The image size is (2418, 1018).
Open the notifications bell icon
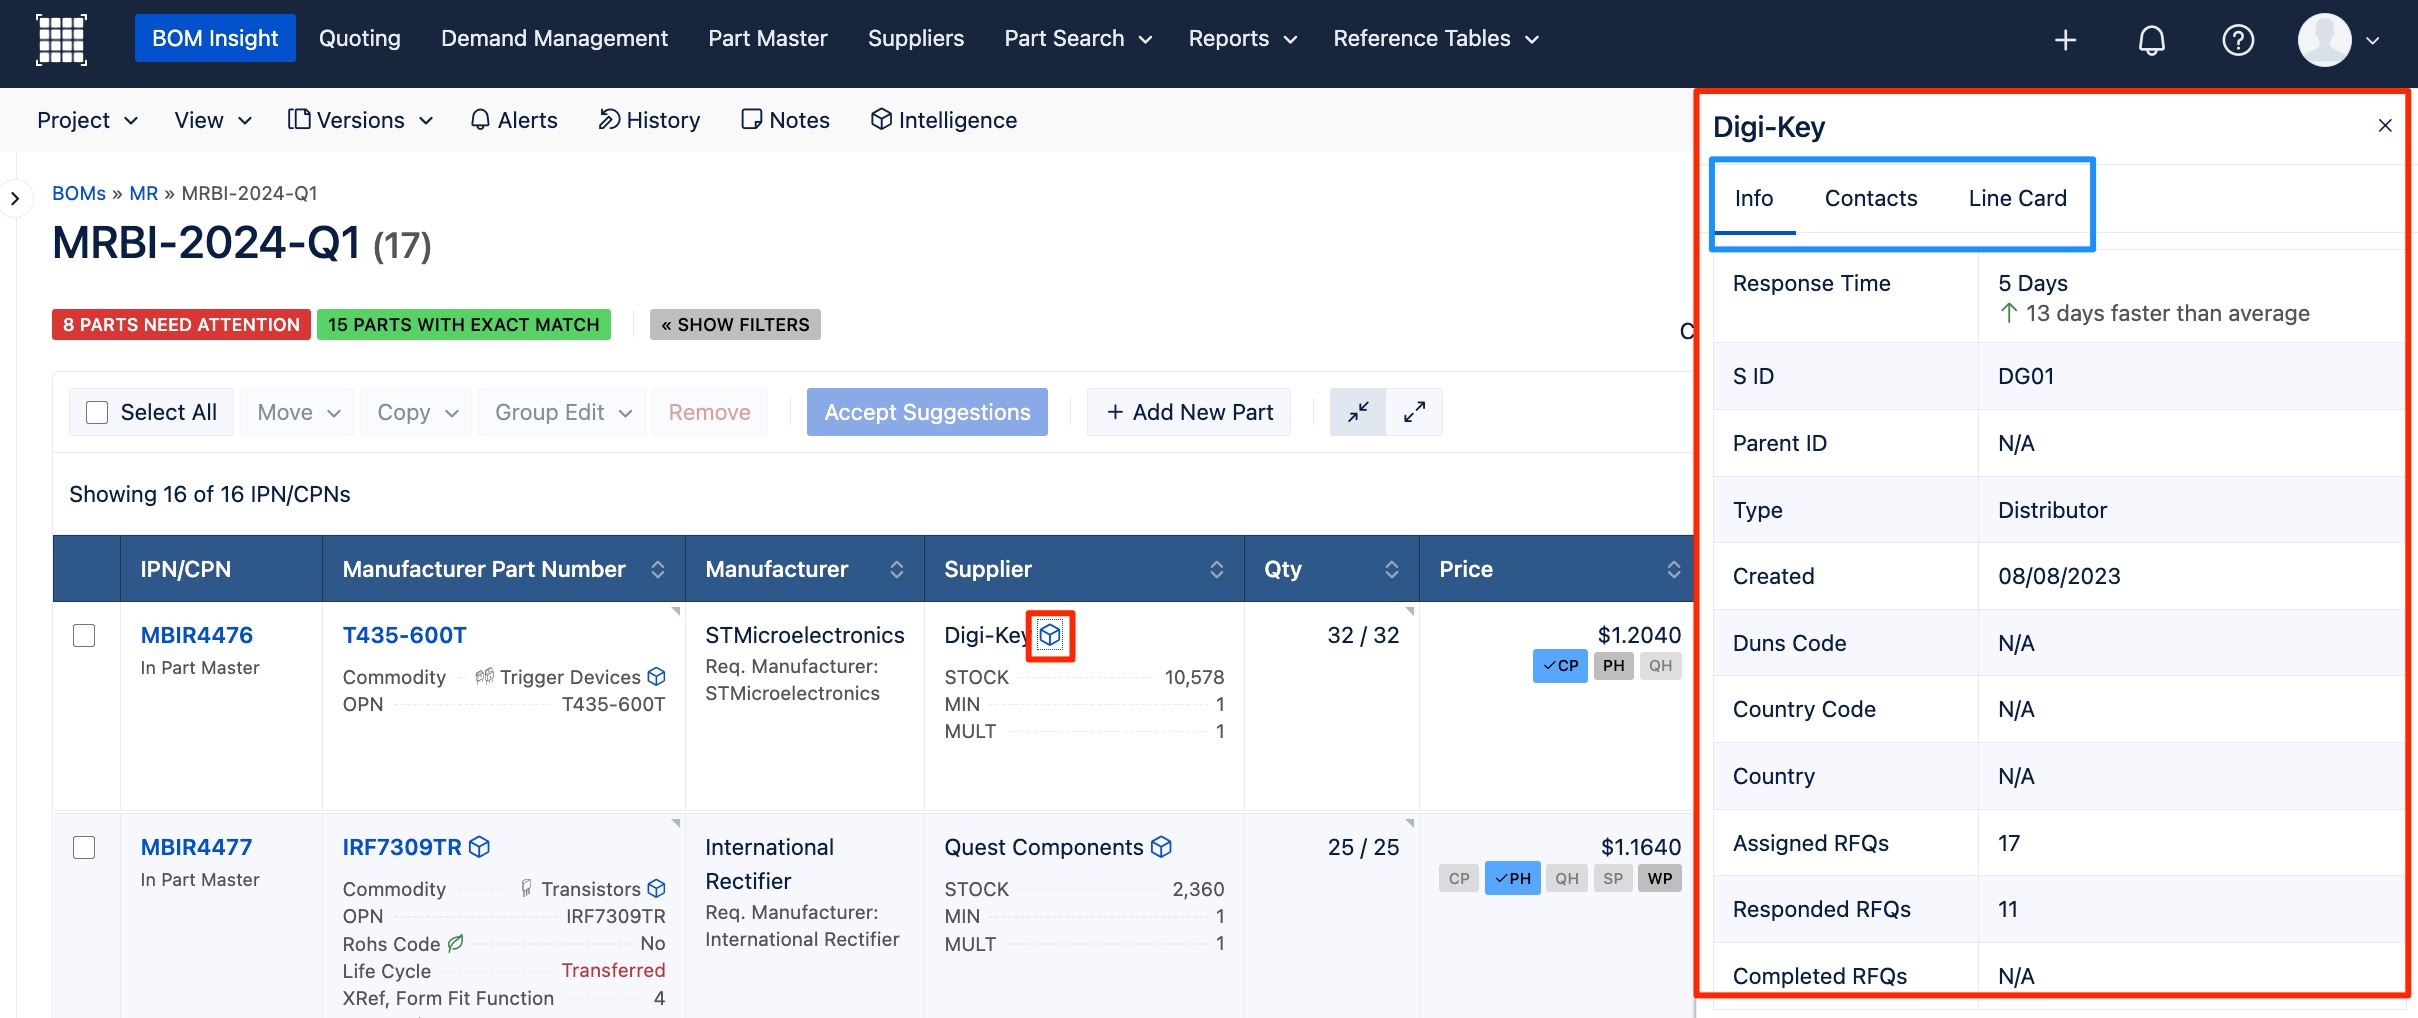(2151, 40)
